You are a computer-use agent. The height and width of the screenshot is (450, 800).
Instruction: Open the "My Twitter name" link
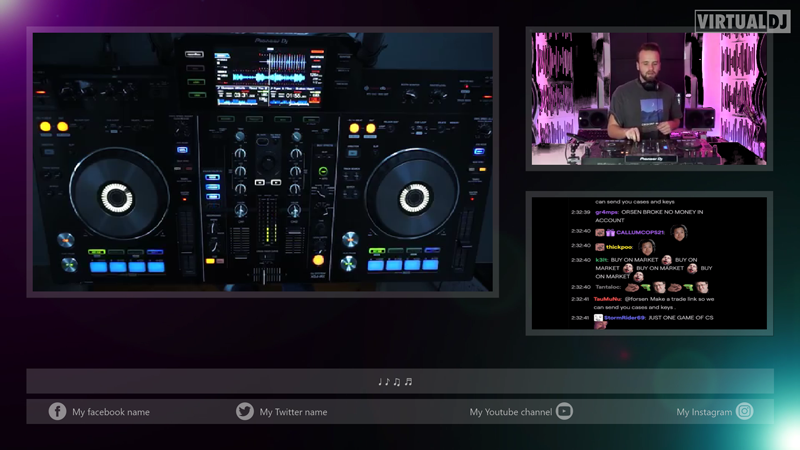[293, 412]
